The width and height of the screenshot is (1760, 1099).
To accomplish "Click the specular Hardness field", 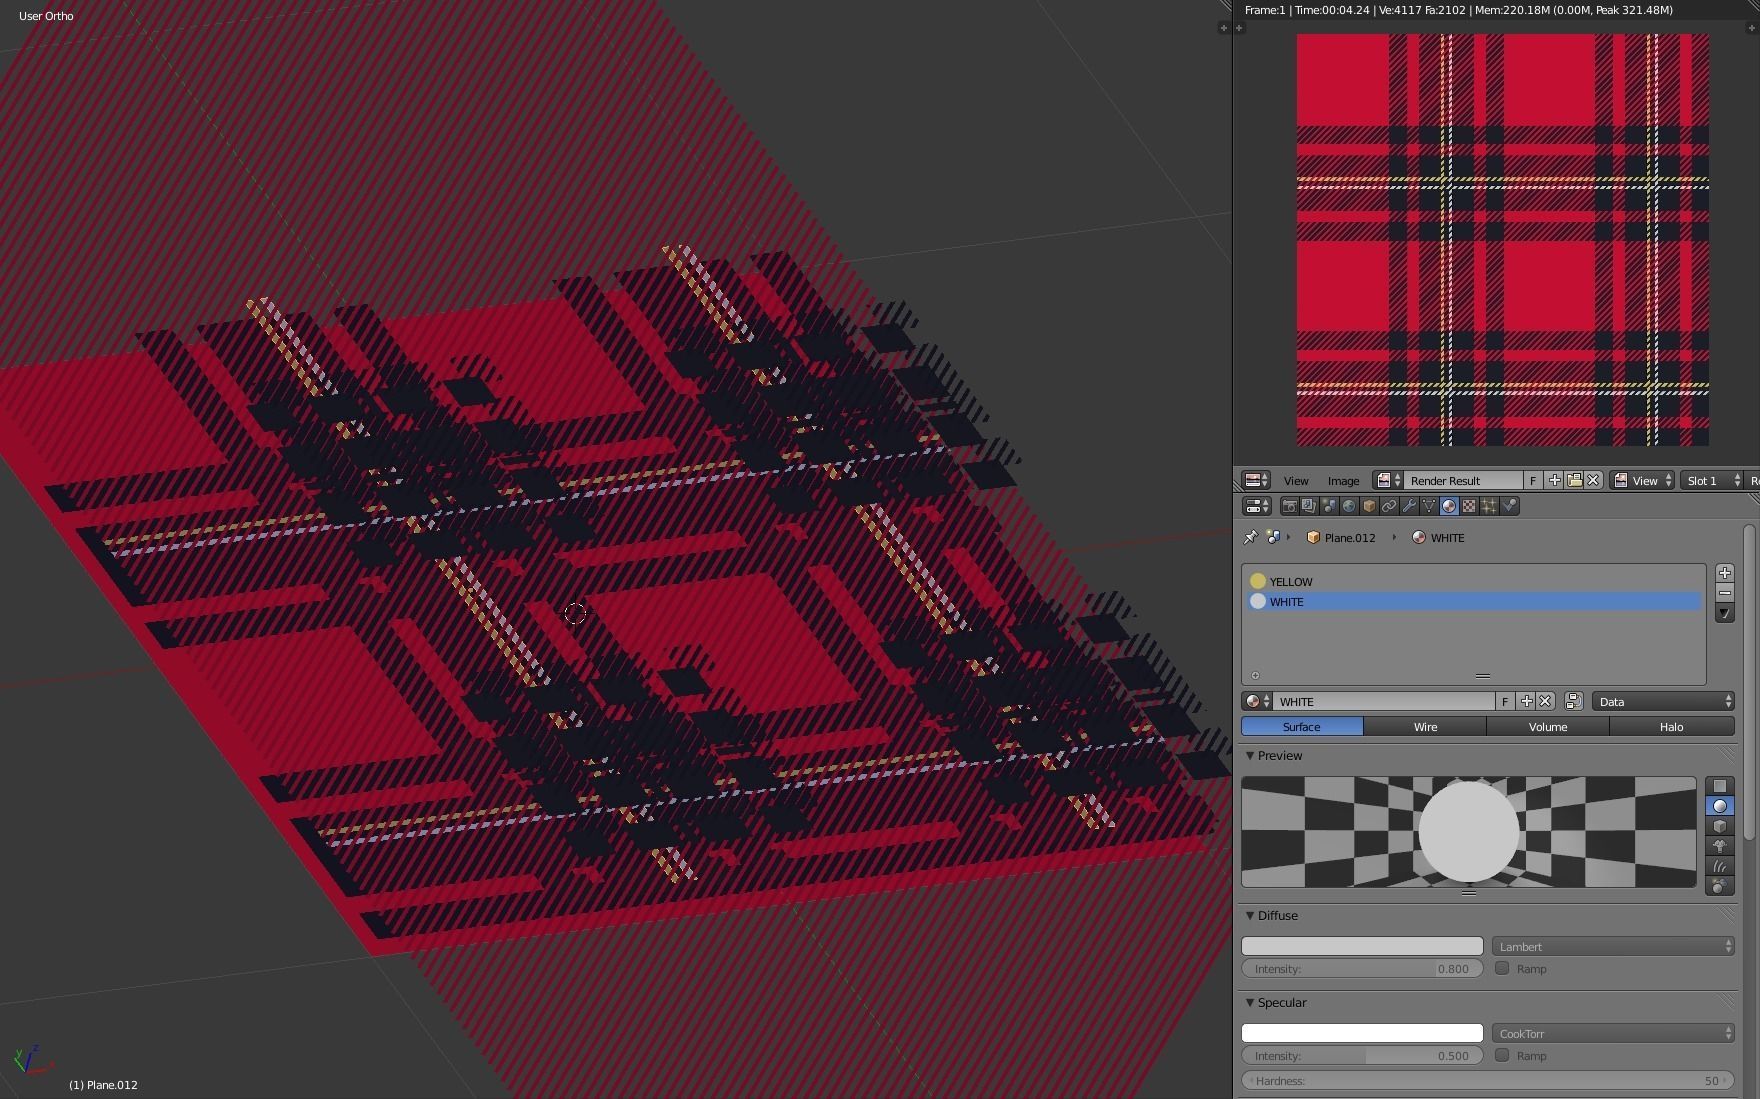I will tap(1488, 1080).
